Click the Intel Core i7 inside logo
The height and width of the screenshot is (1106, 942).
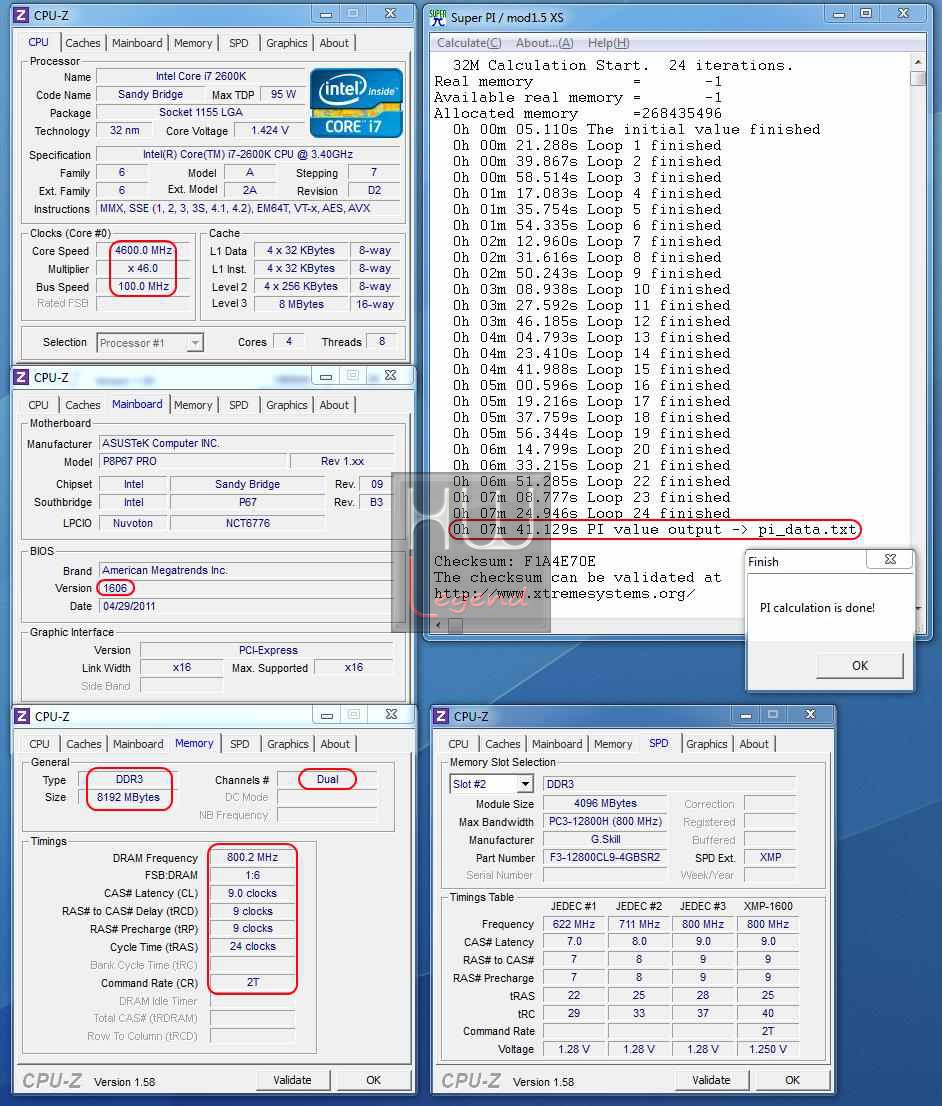[x=356, y=103]
